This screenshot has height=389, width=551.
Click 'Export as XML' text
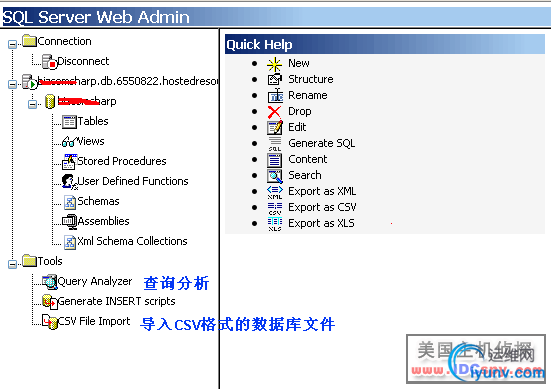(x=322, y=191)
